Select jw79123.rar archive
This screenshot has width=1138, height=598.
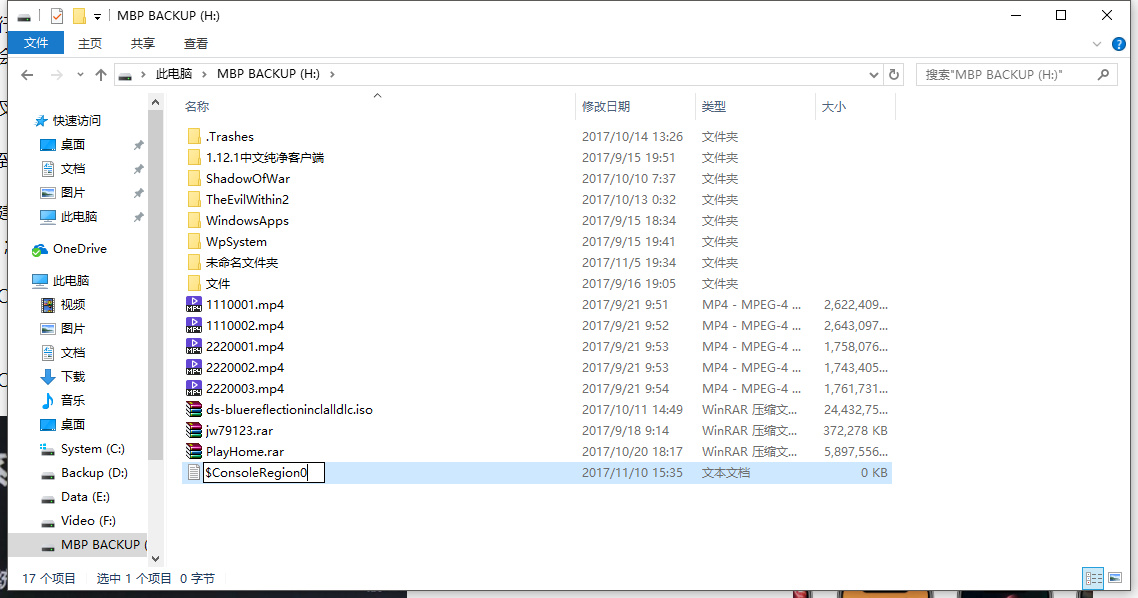point(239,431)
